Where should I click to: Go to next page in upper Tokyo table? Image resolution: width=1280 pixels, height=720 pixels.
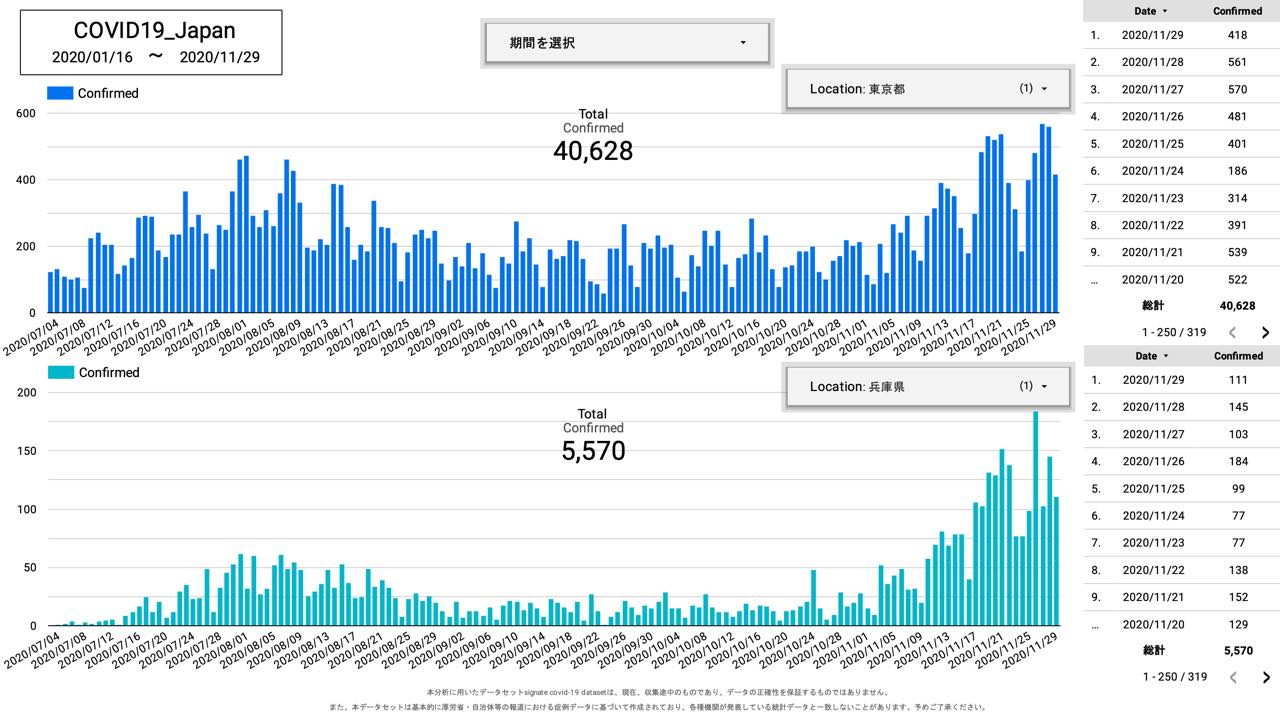click(x=1265, y=332)
